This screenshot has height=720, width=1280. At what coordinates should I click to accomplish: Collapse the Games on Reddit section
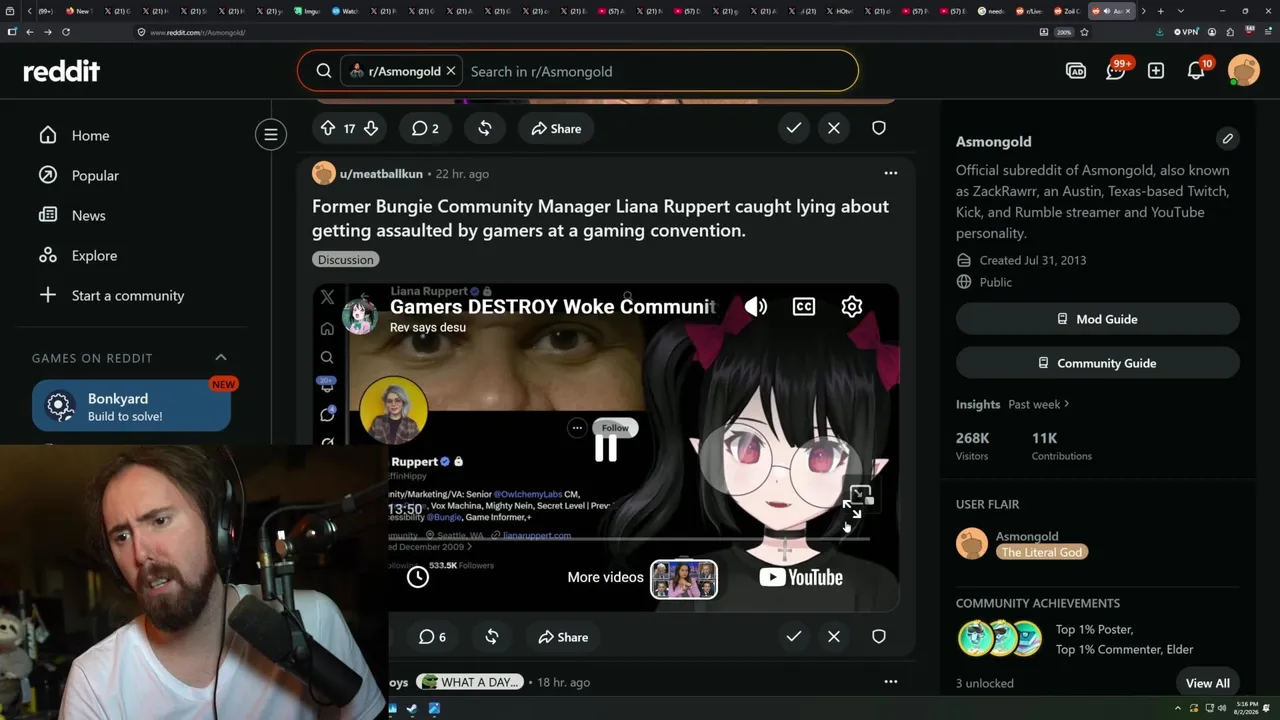(x=221, y=357)
